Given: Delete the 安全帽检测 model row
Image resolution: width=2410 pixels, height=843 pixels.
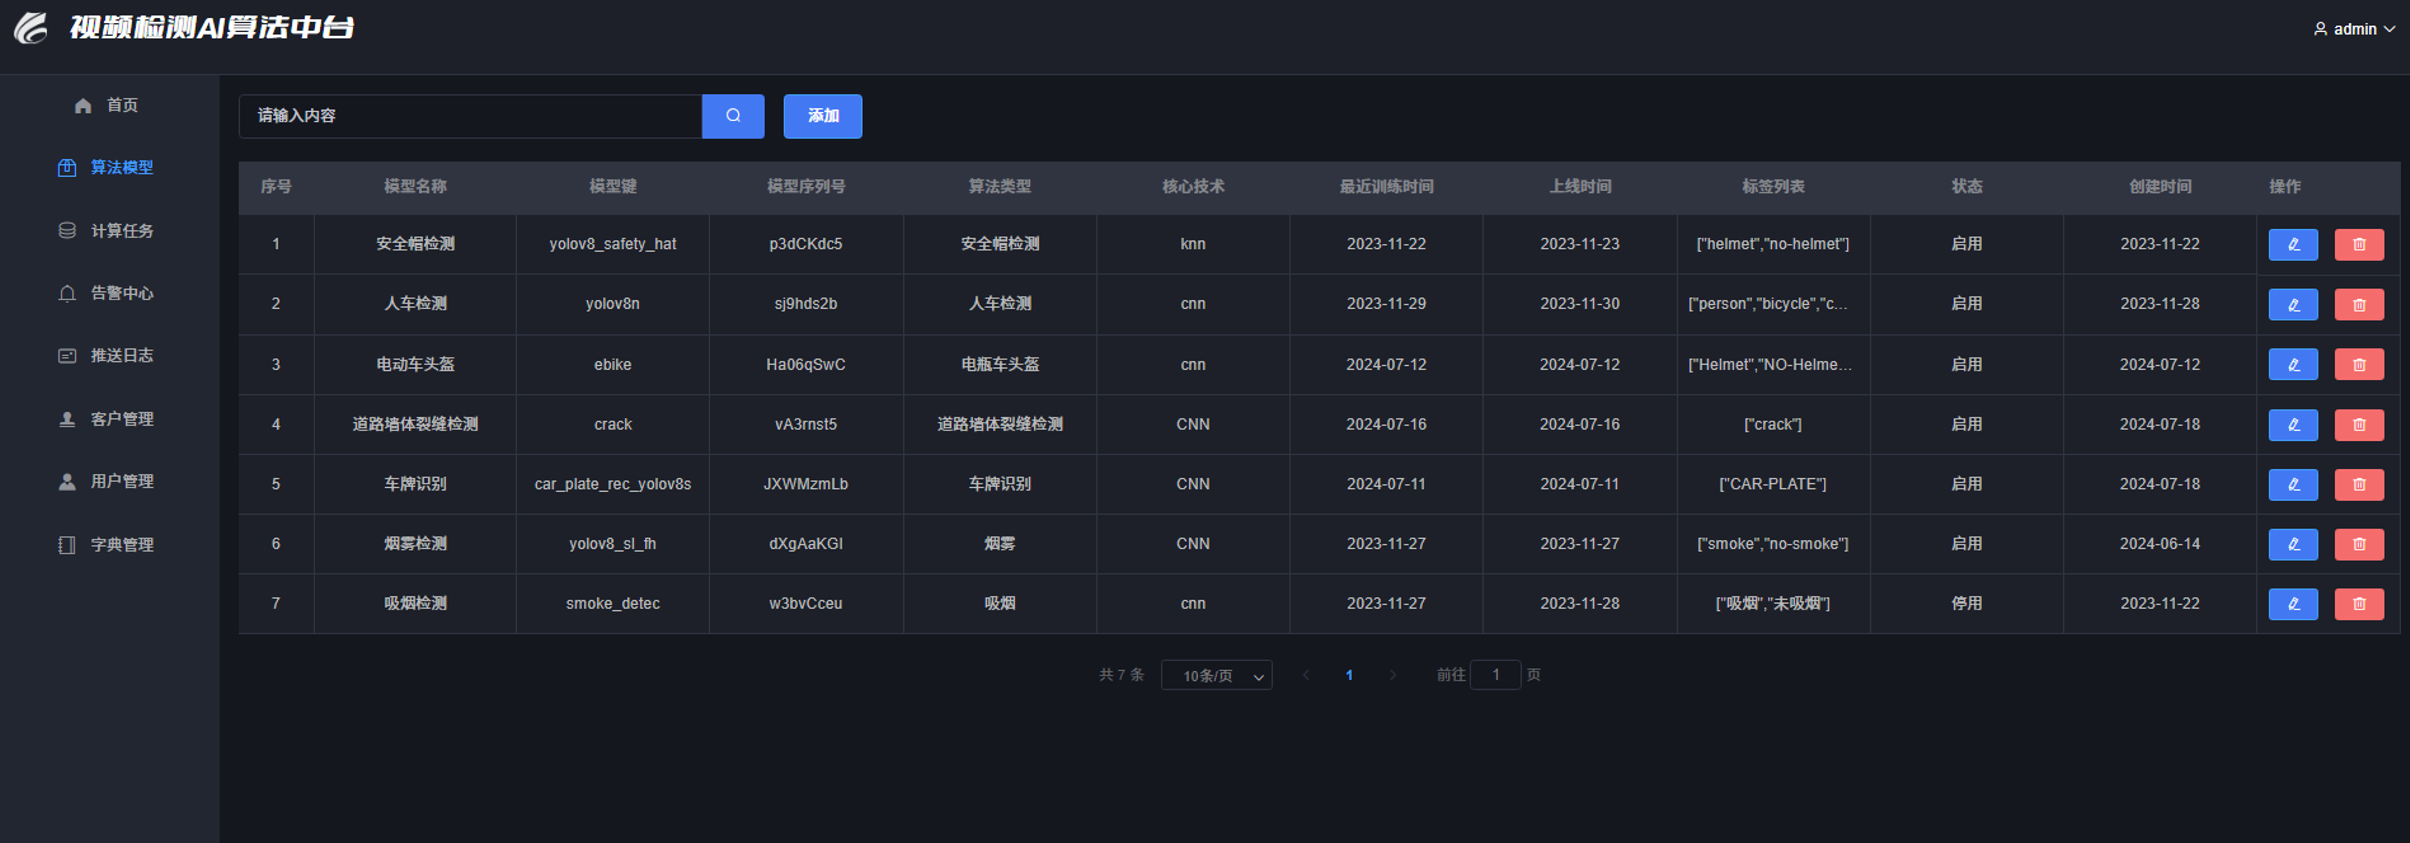Looking at the screenshot, I should pyautogui.click(x=2359, y=245).
